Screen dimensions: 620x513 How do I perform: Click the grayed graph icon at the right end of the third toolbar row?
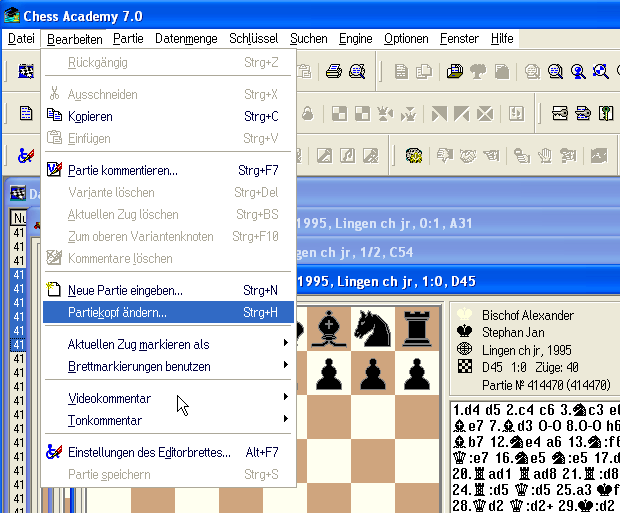pos(599,155)
